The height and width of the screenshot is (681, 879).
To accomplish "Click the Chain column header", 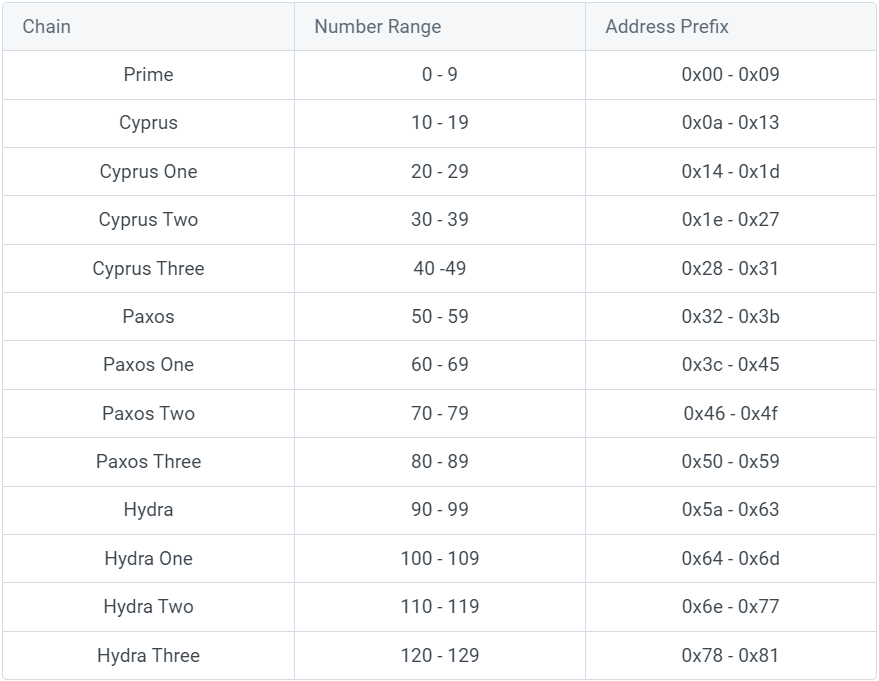I will 47,27.
